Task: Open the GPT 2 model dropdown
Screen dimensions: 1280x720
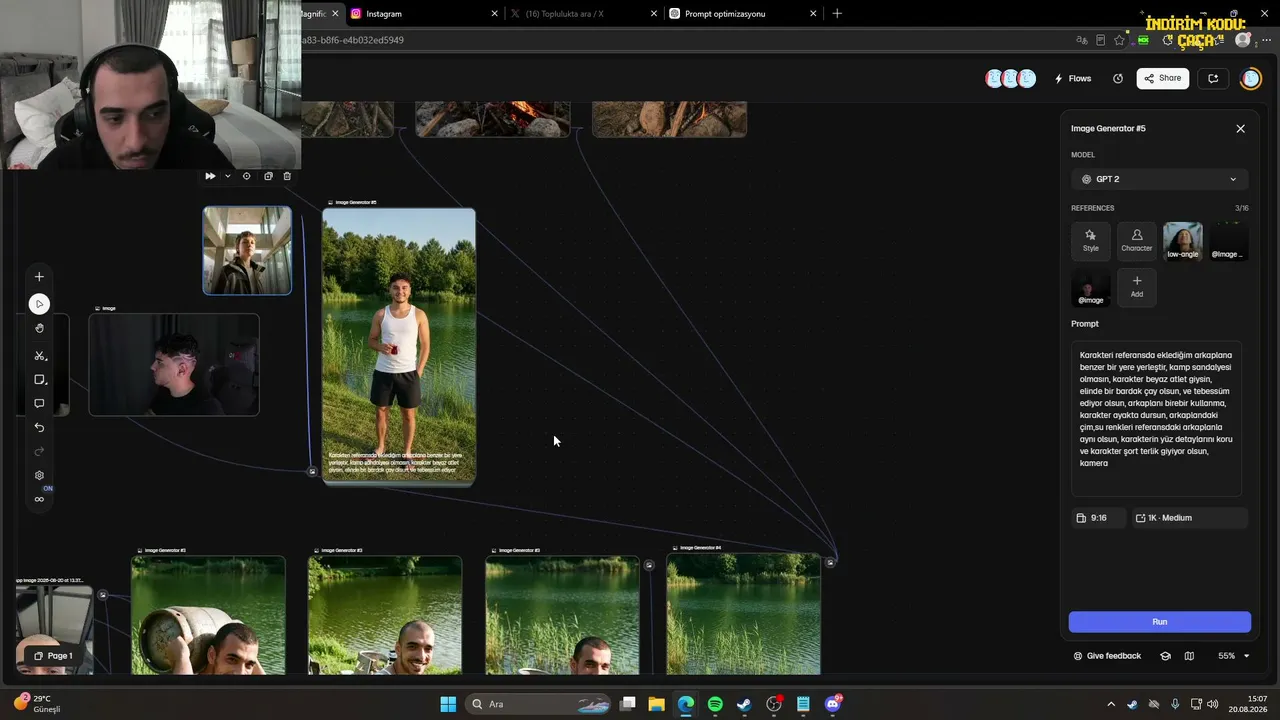Action: coord(1159,179)
